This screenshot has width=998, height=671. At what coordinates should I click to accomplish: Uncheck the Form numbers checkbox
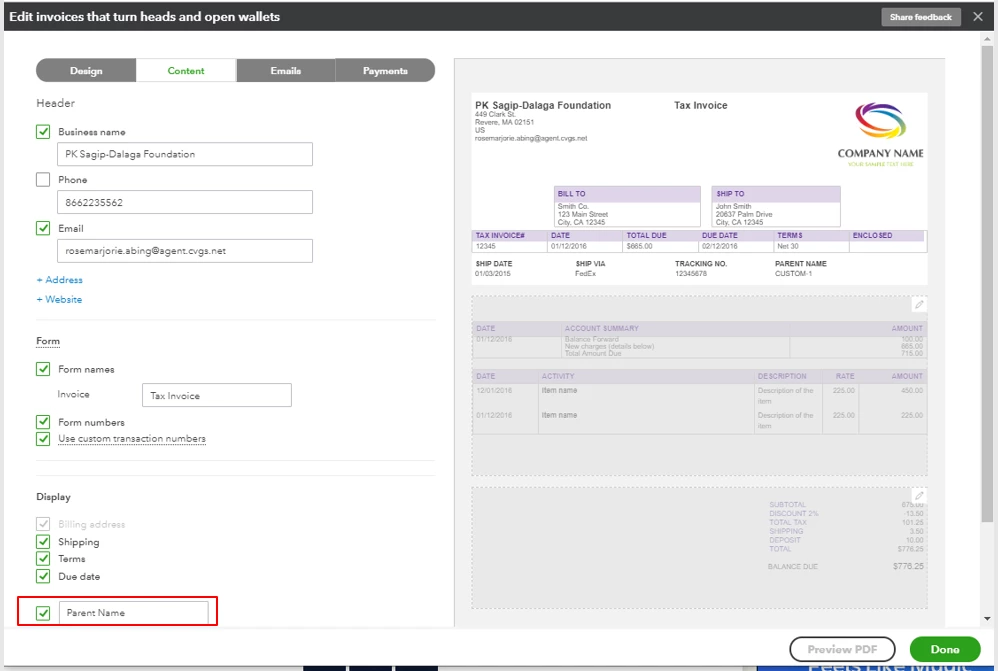[43, 422]
